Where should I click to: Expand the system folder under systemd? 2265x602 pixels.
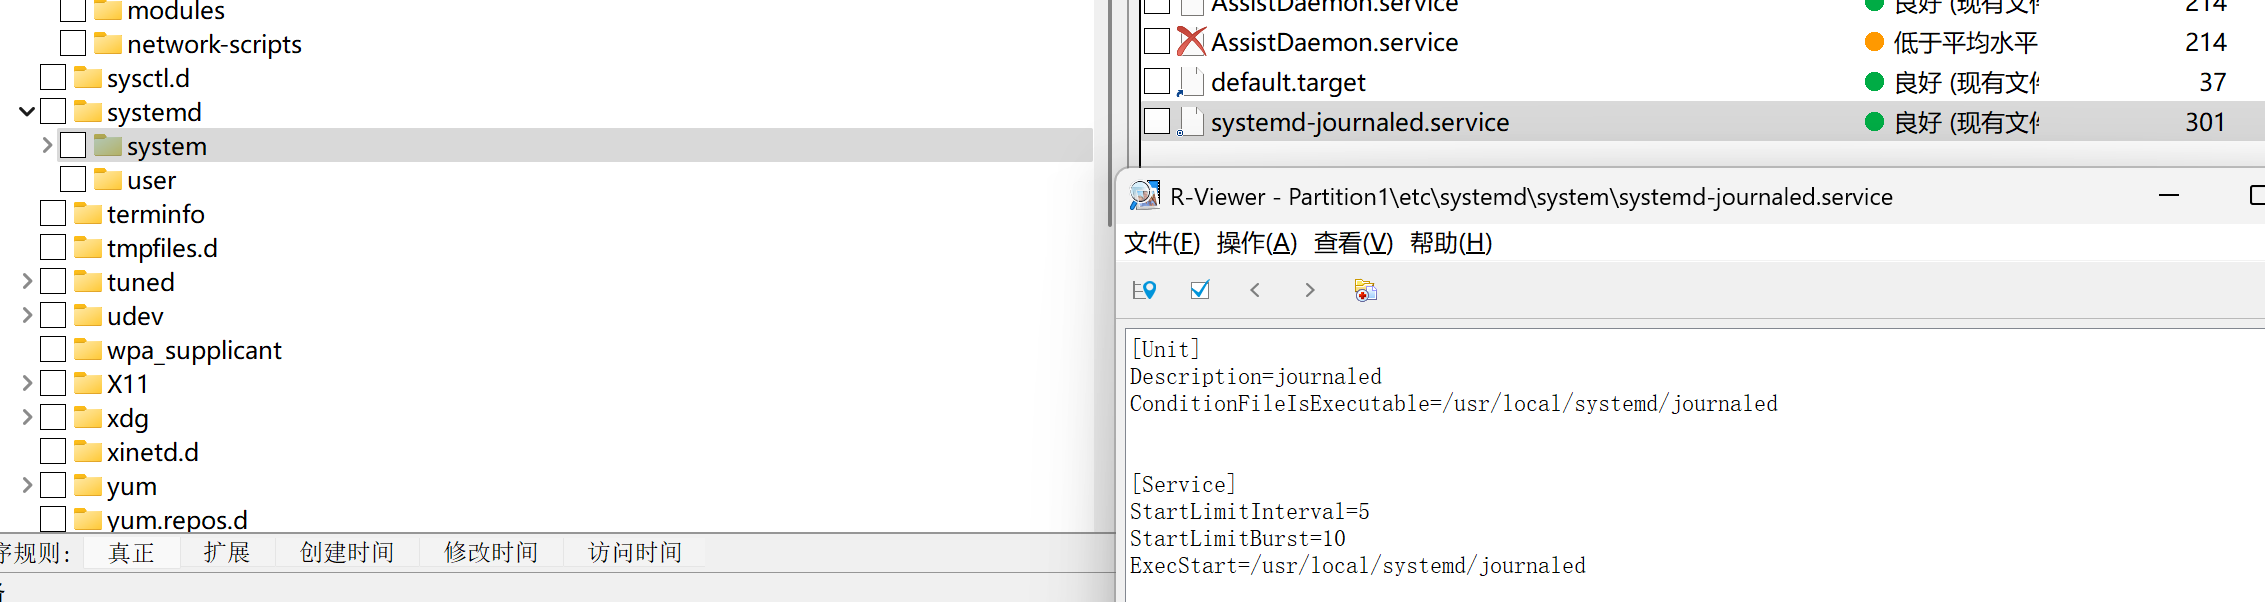click(47, 146)
